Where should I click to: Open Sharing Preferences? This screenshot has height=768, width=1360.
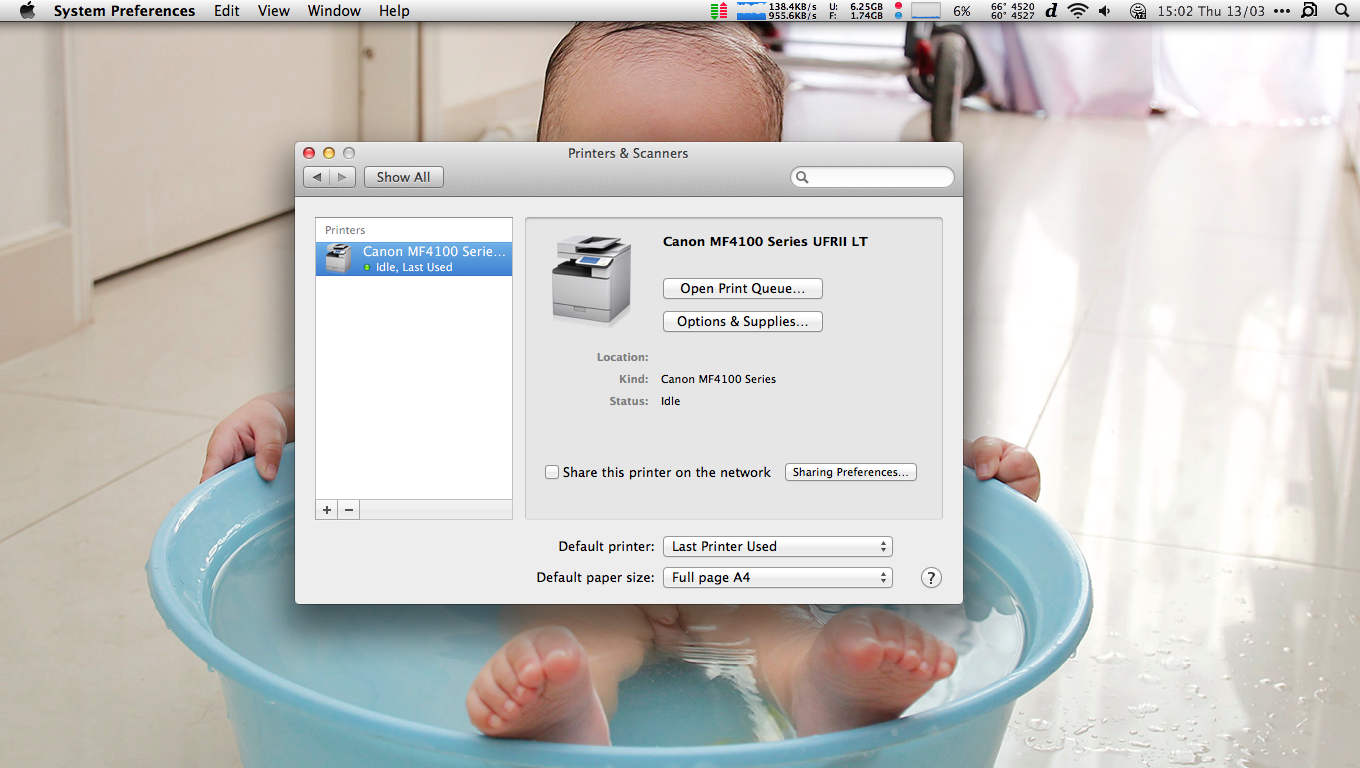click(851, 472)
